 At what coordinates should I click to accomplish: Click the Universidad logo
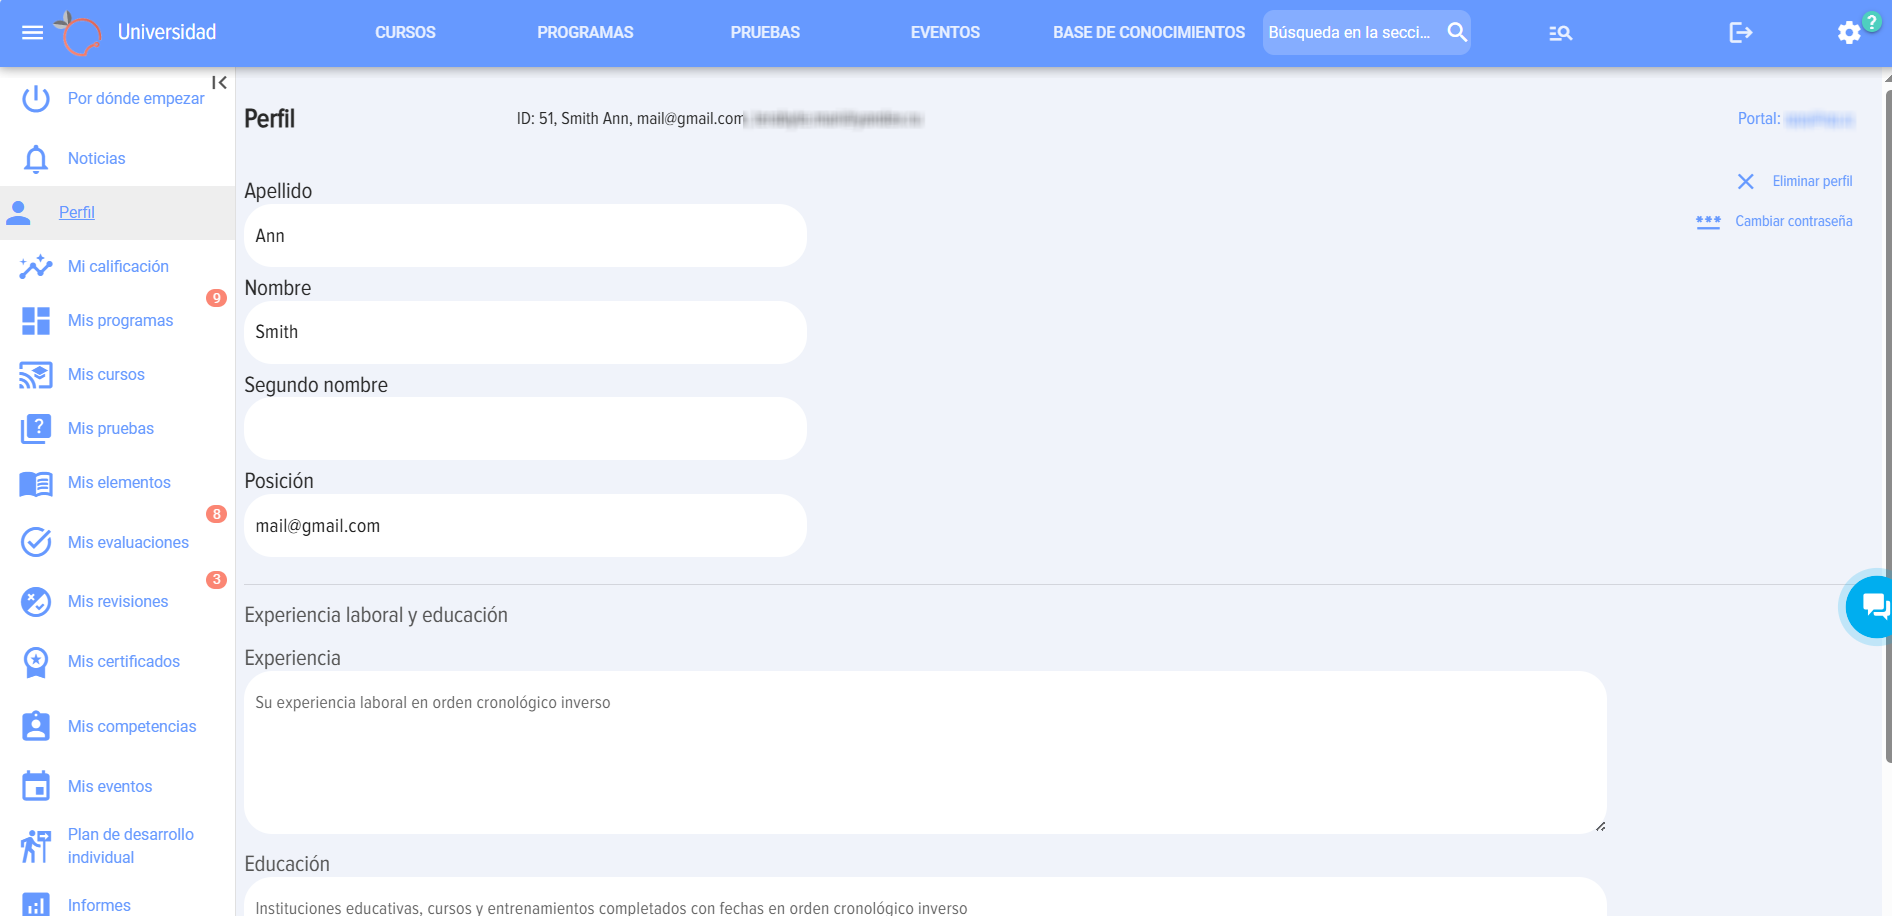point(77,33)
